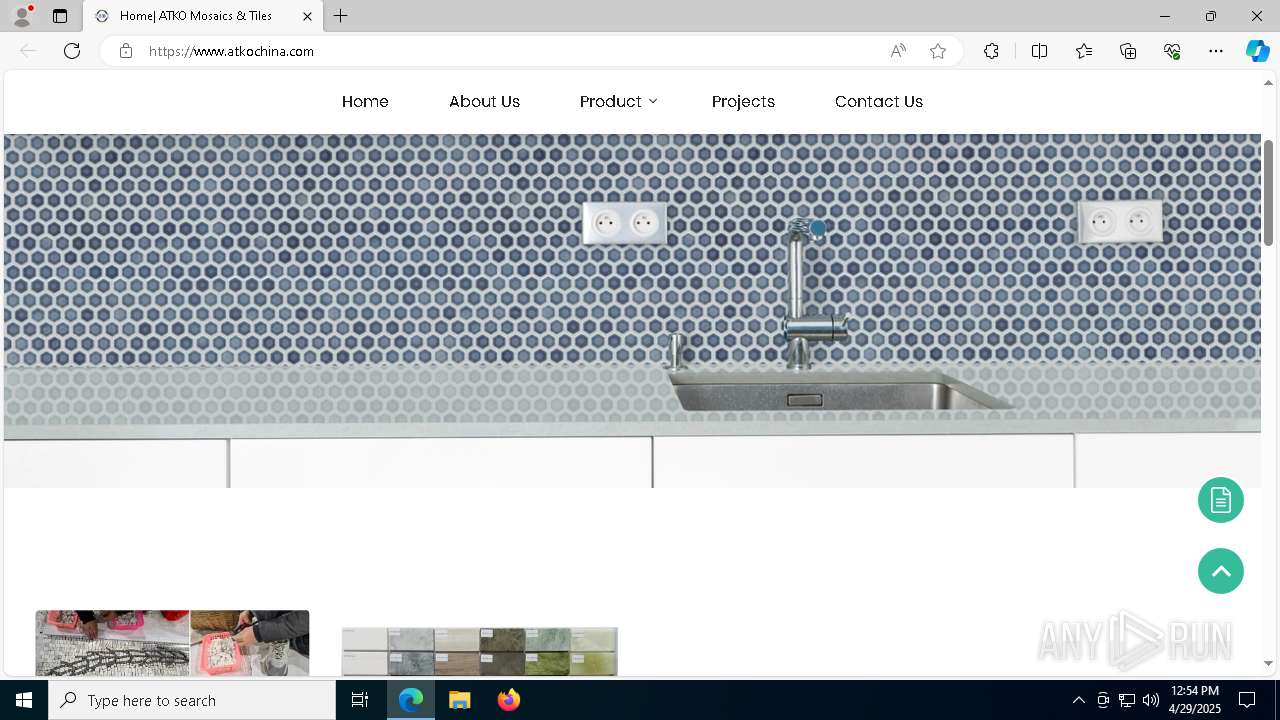Open Projects page
Viewport: 1280px width, 720px height.
pyautogui.click(x=743, y=101)
